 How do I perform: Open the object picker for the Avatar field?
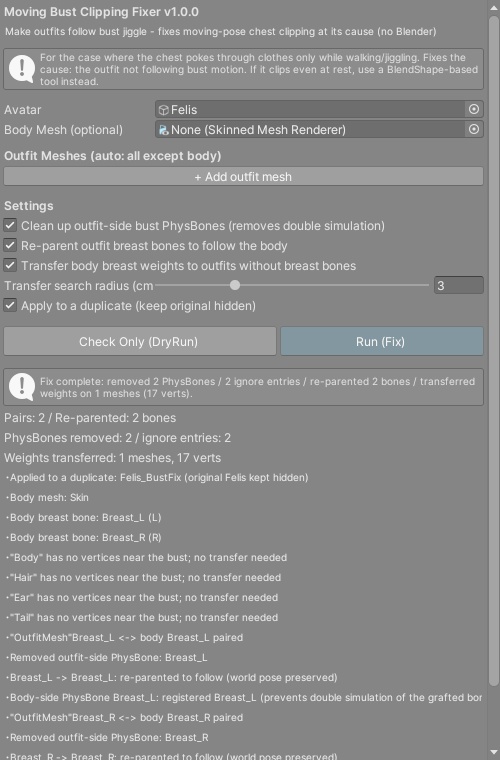tap(474, 110)
